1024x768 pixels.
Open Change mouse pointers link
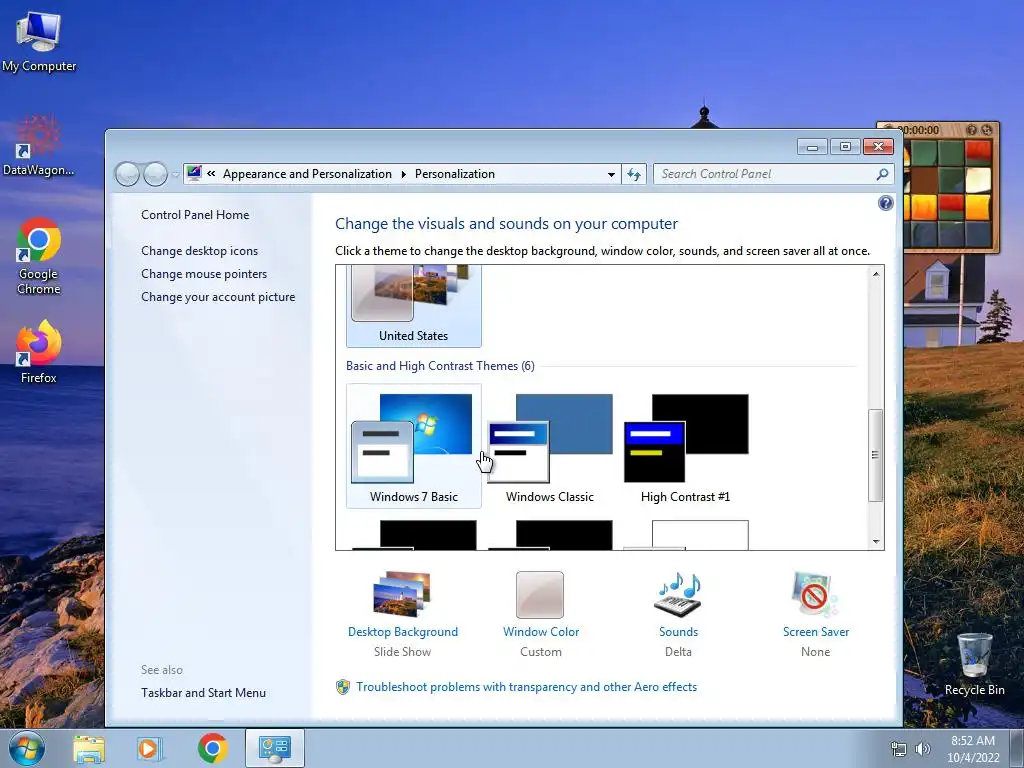(204, 274)
